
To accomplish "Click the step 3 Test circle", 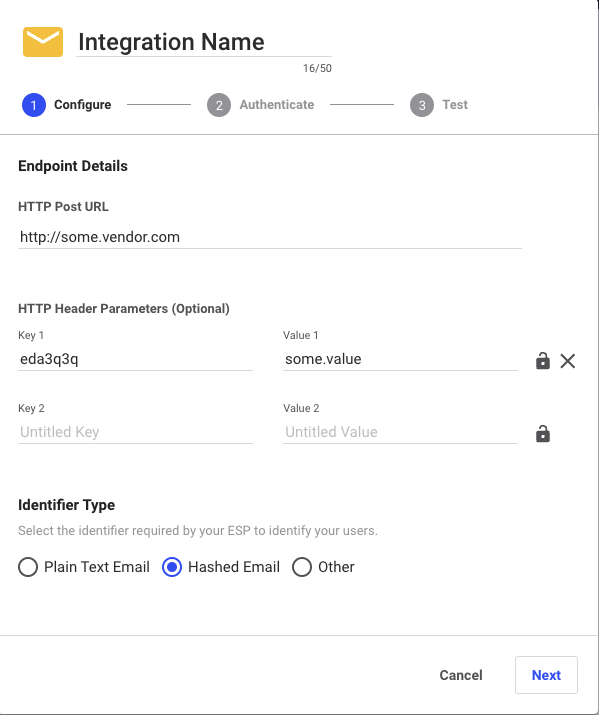I will [x=422, y=105].
